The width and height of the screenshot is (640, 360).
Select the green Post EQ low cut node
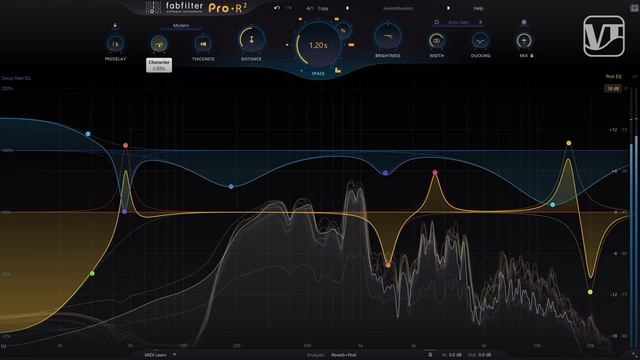click(x=92, y=273)
